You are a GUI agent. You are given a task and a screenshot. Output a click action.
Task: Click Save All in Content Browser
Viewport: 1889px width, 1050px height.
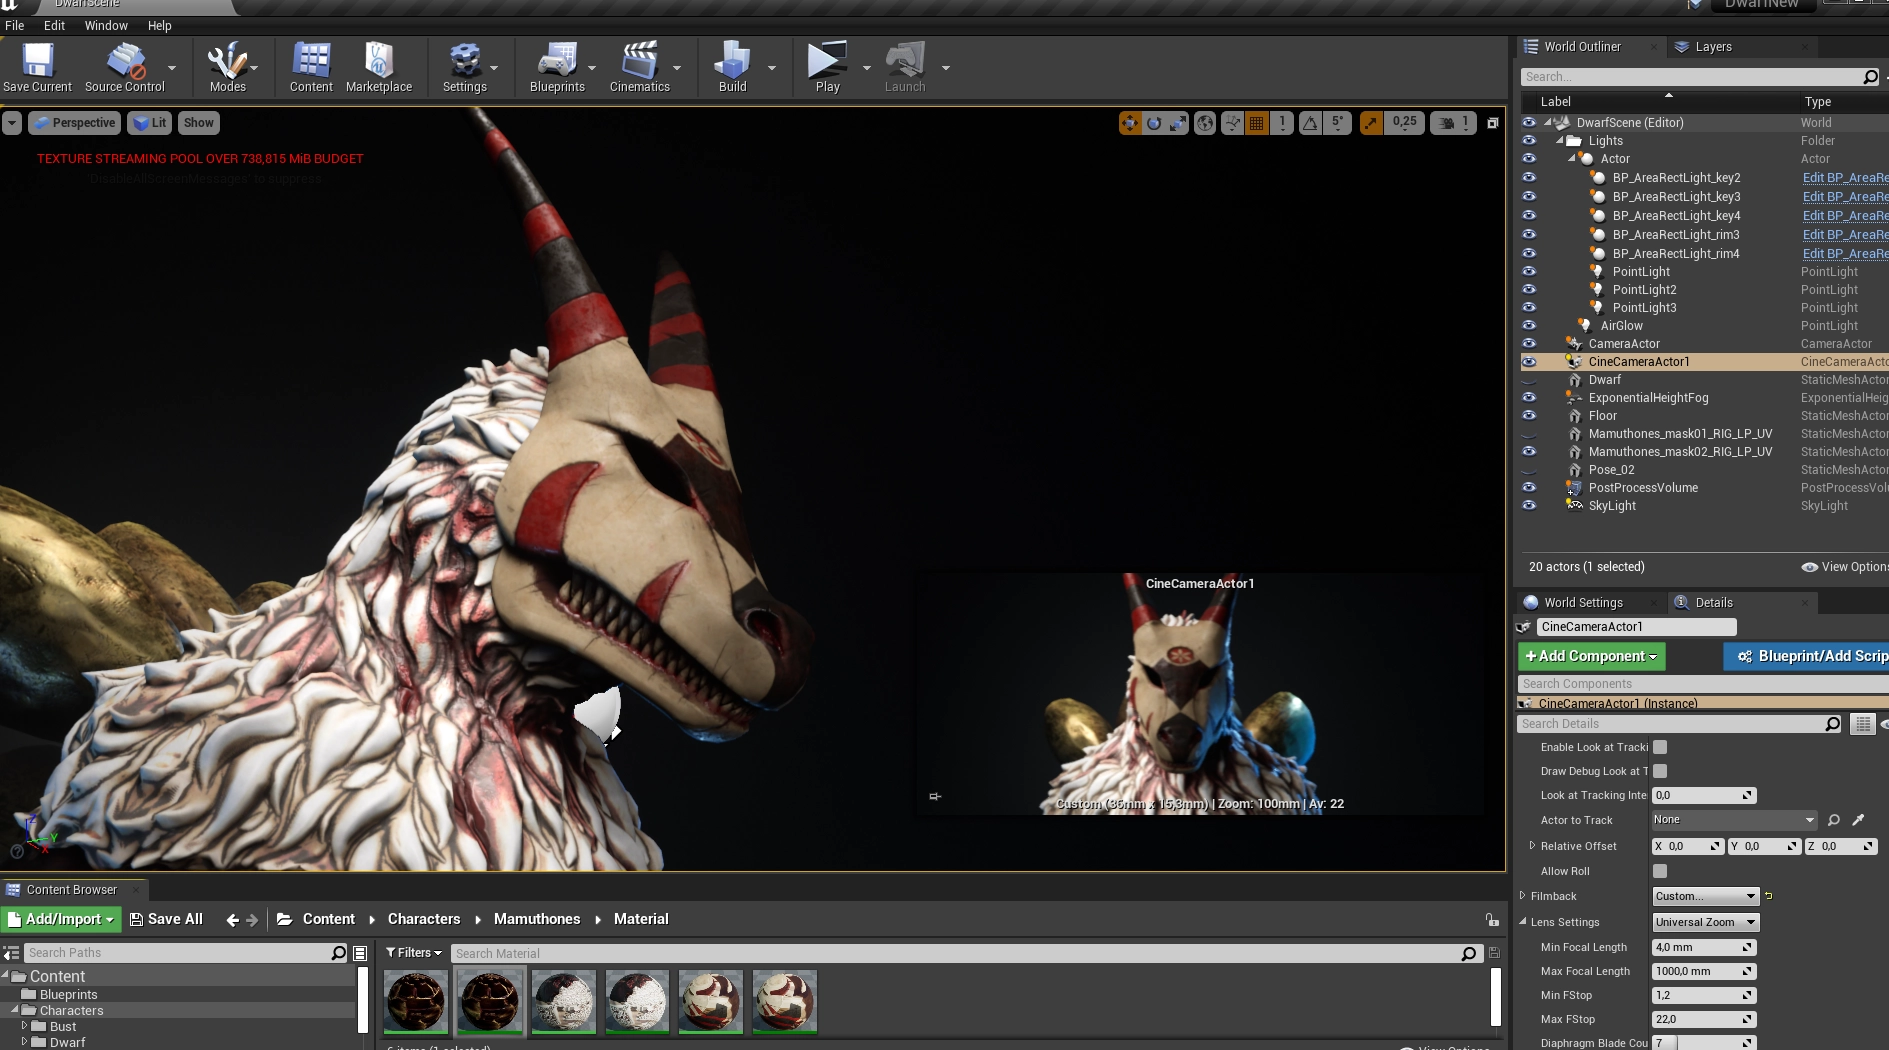(x=166, y=919)
